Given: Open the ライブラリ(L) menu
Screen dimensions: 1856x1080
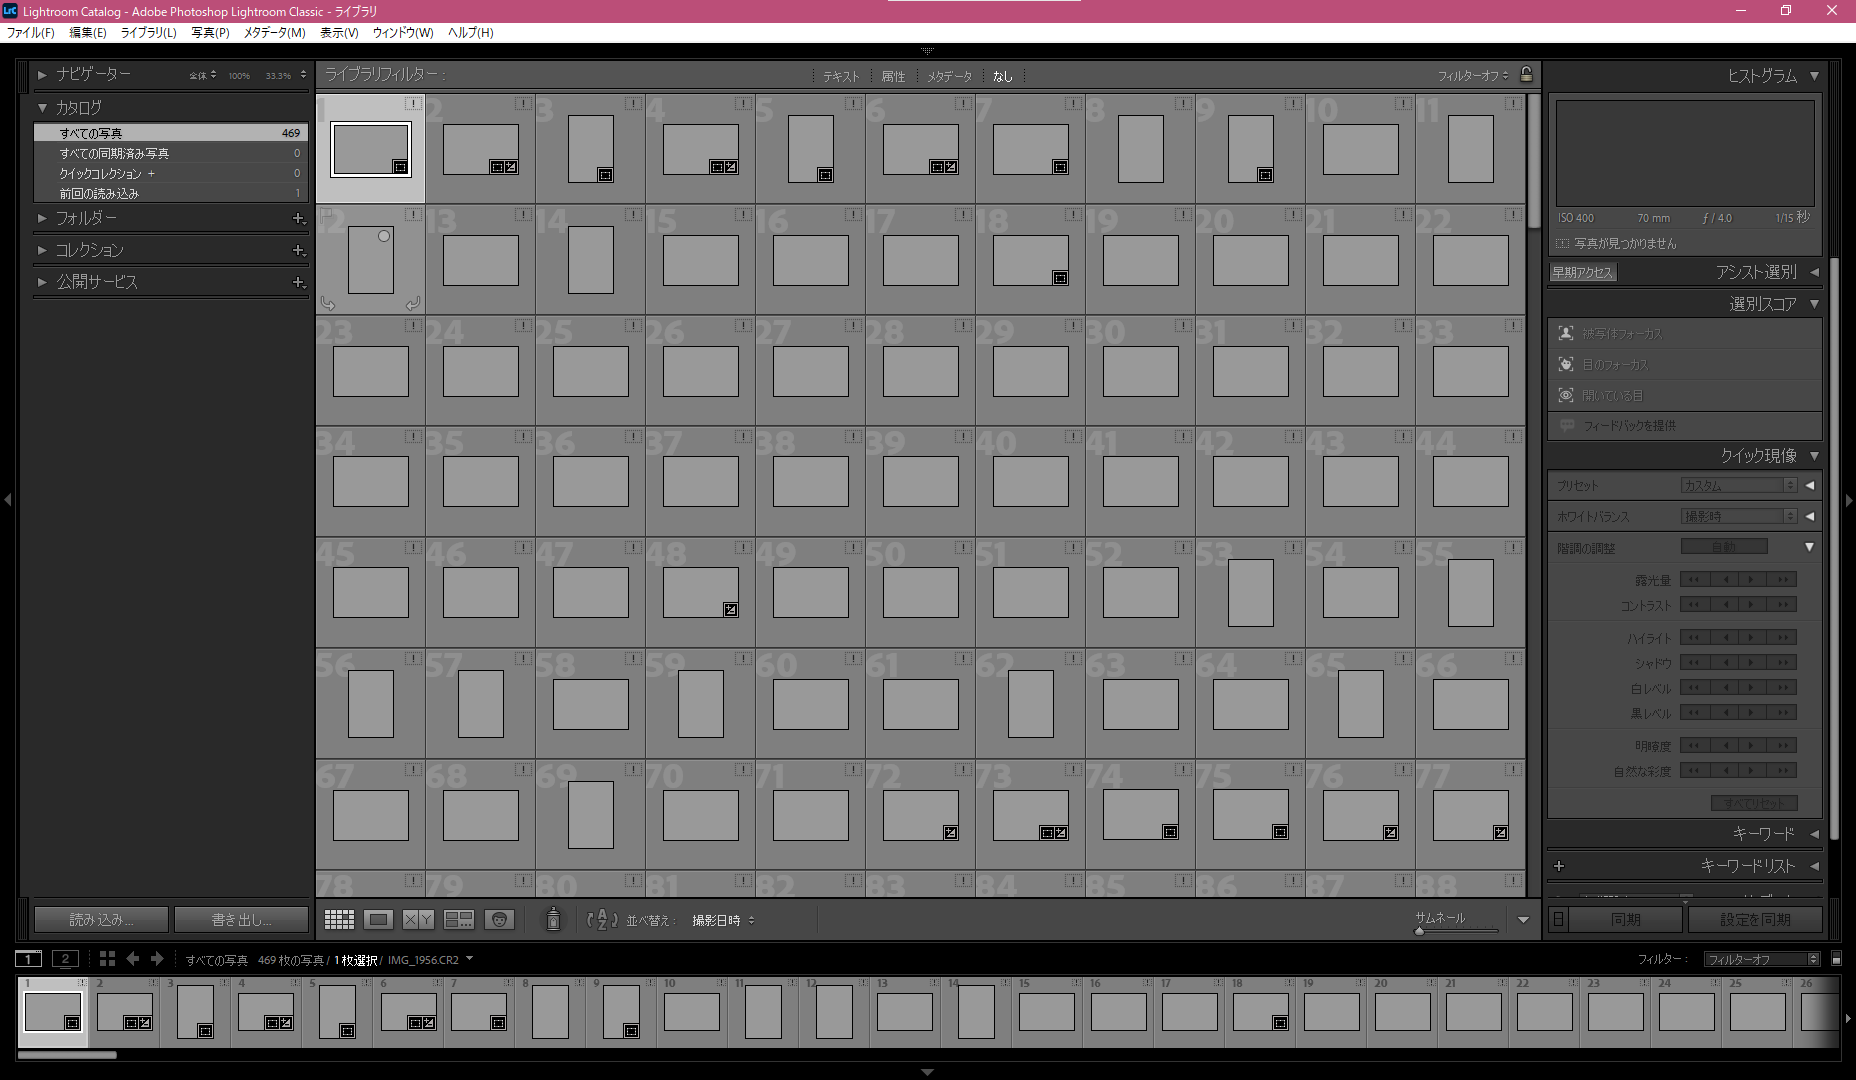Looking at the screenshot, I should (148, 32).
